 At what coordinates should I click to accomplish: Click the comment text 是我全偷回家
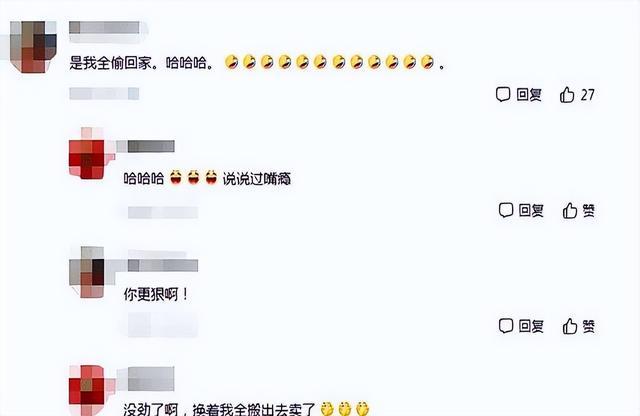(113, 63)
